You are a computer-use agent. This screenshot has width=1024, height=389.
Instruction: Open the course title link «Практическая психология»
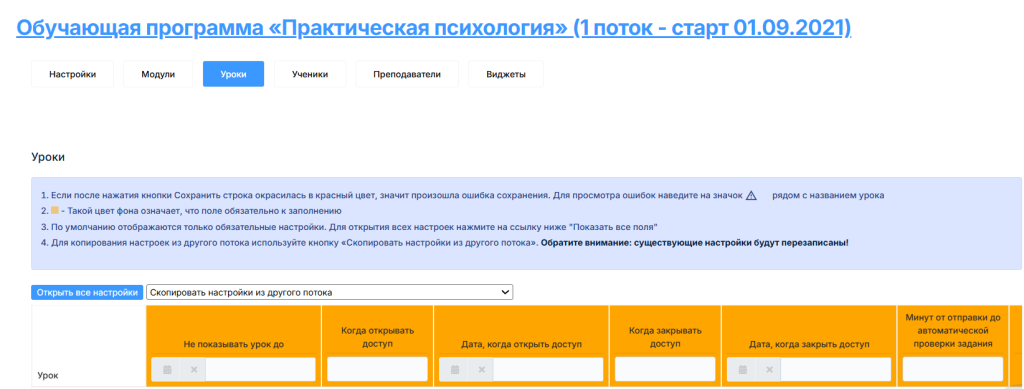point(433,29)
